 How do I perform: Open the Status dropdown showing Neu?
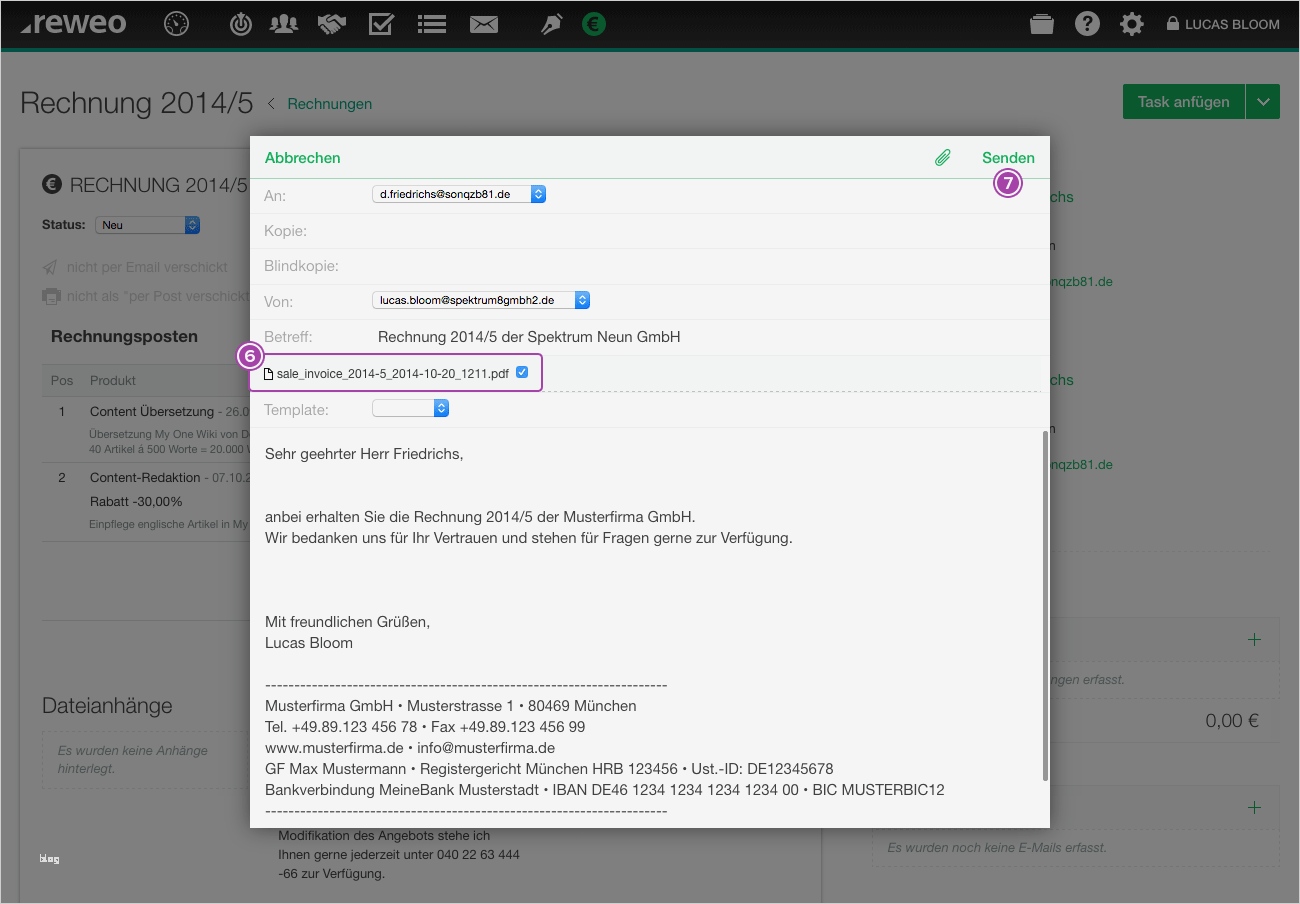pyautogui.click(x=147, y=224)
